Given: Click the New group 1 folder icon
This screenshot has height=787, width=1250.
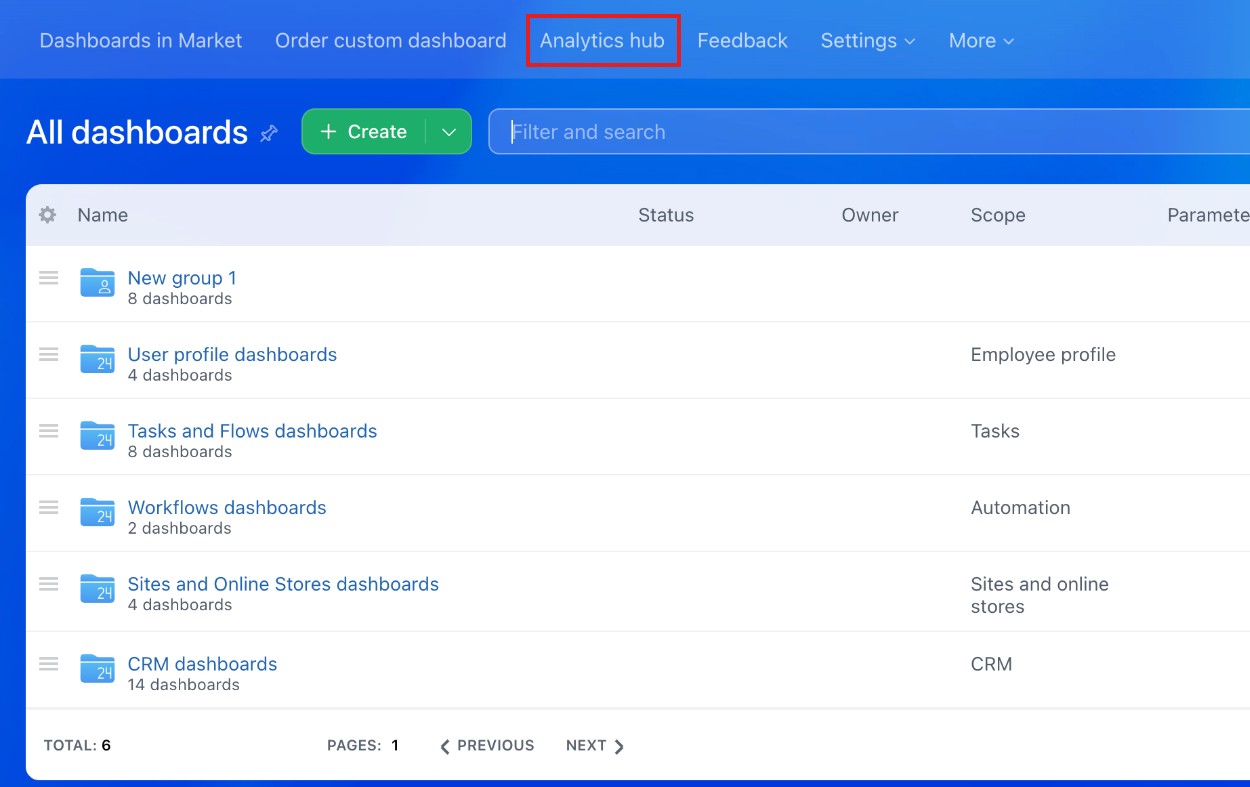Looking at the screenshot, I should [x=97, y=283].
